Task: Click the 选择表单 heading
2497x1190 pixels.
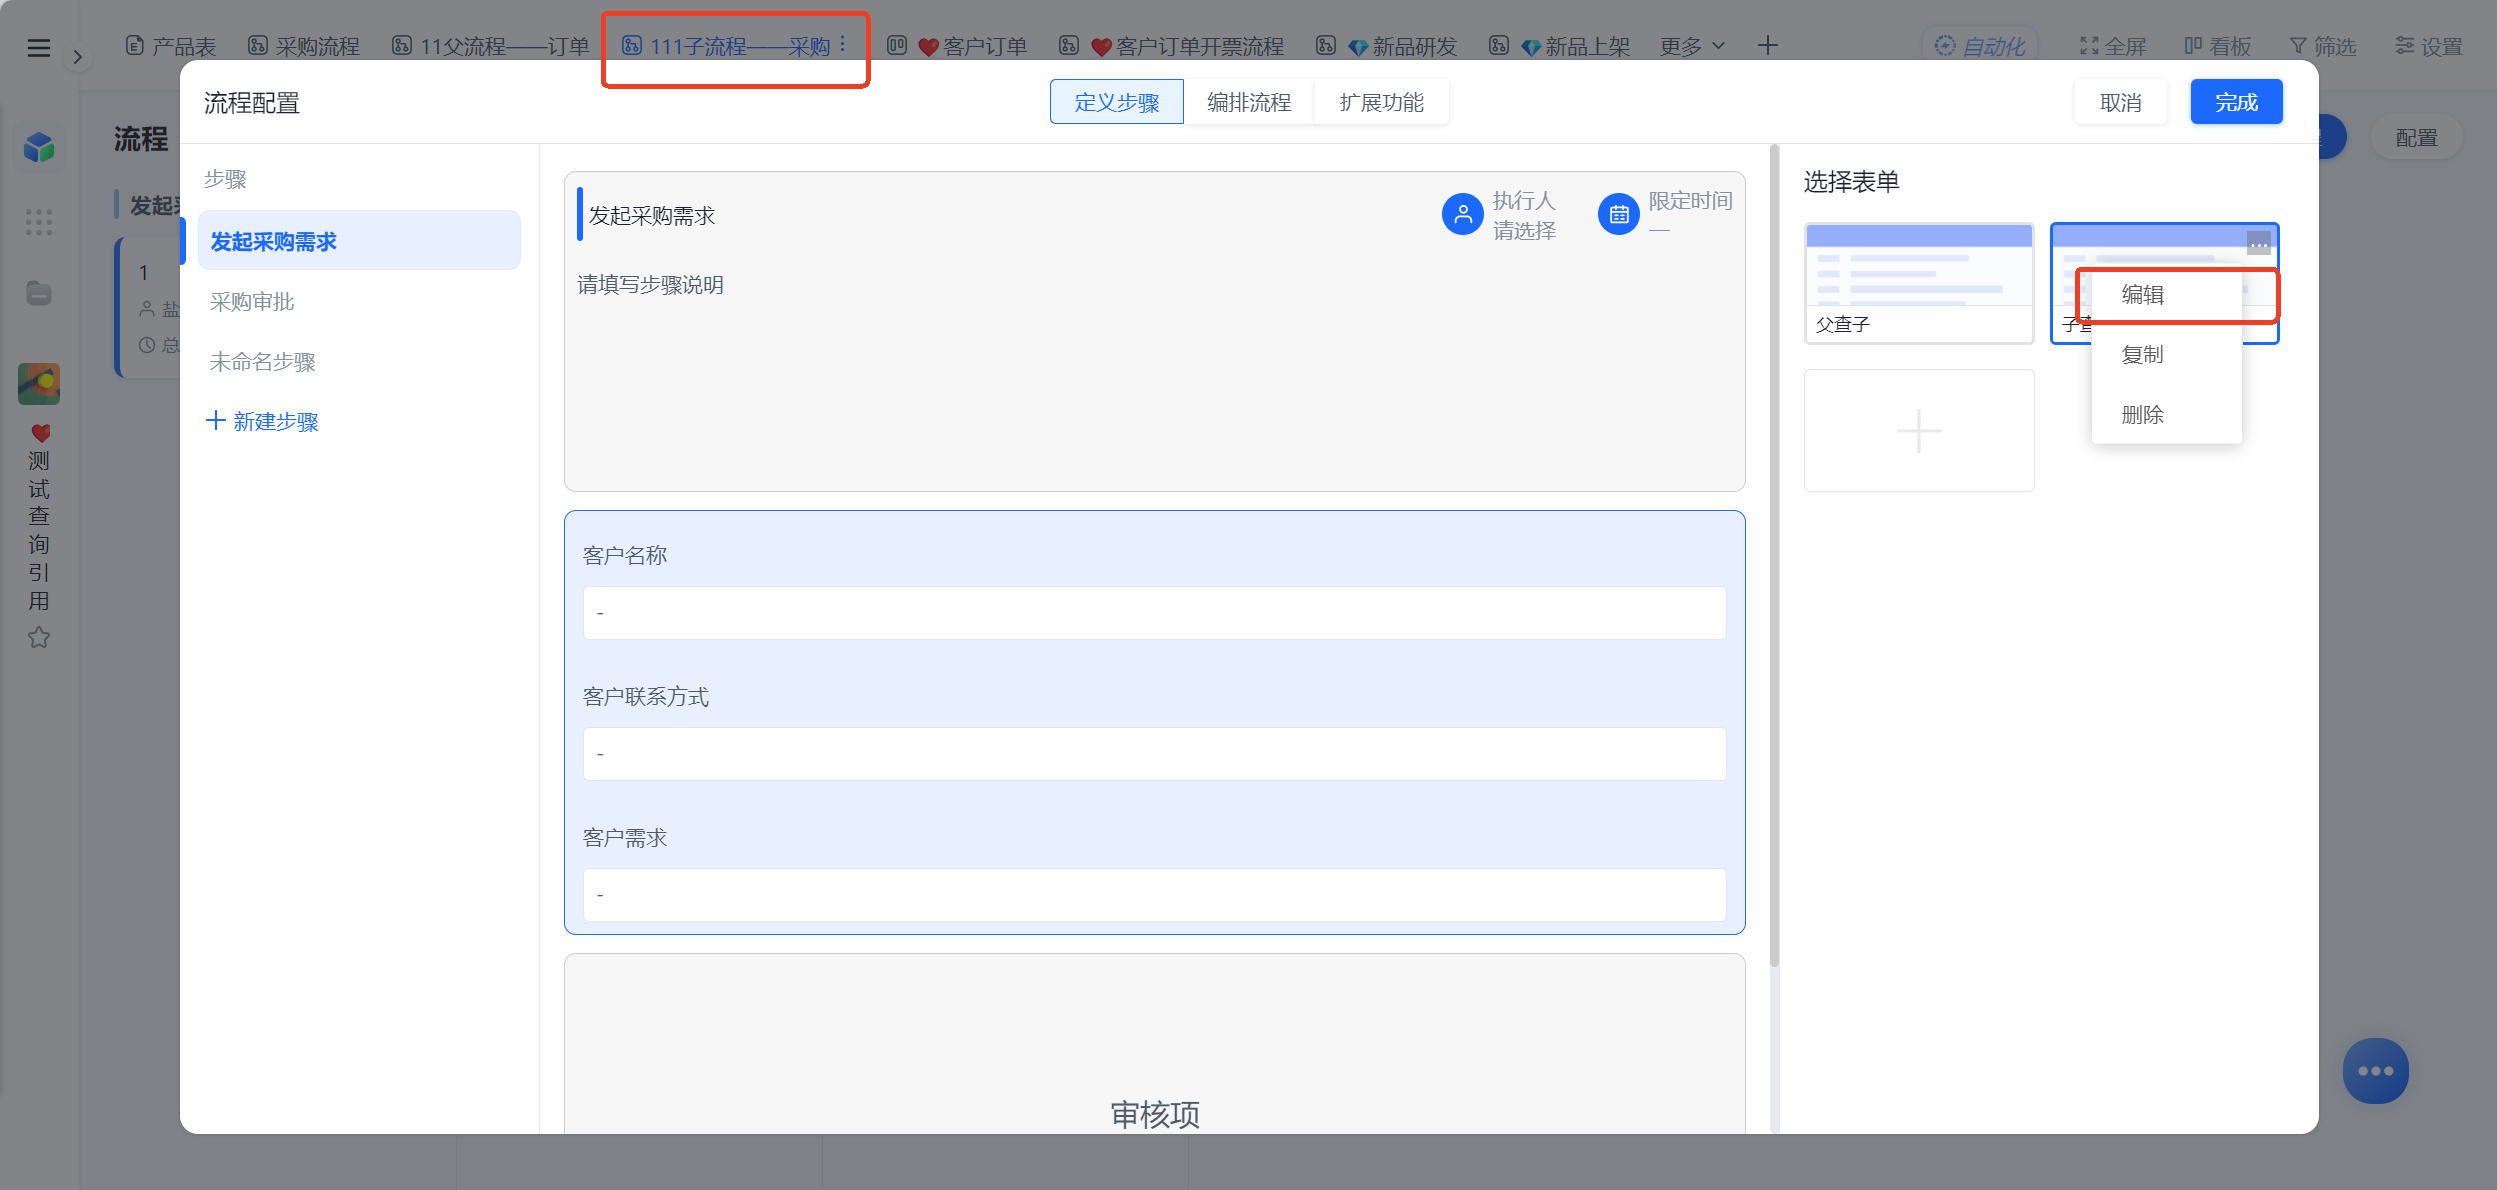Action: (1851, 182)
